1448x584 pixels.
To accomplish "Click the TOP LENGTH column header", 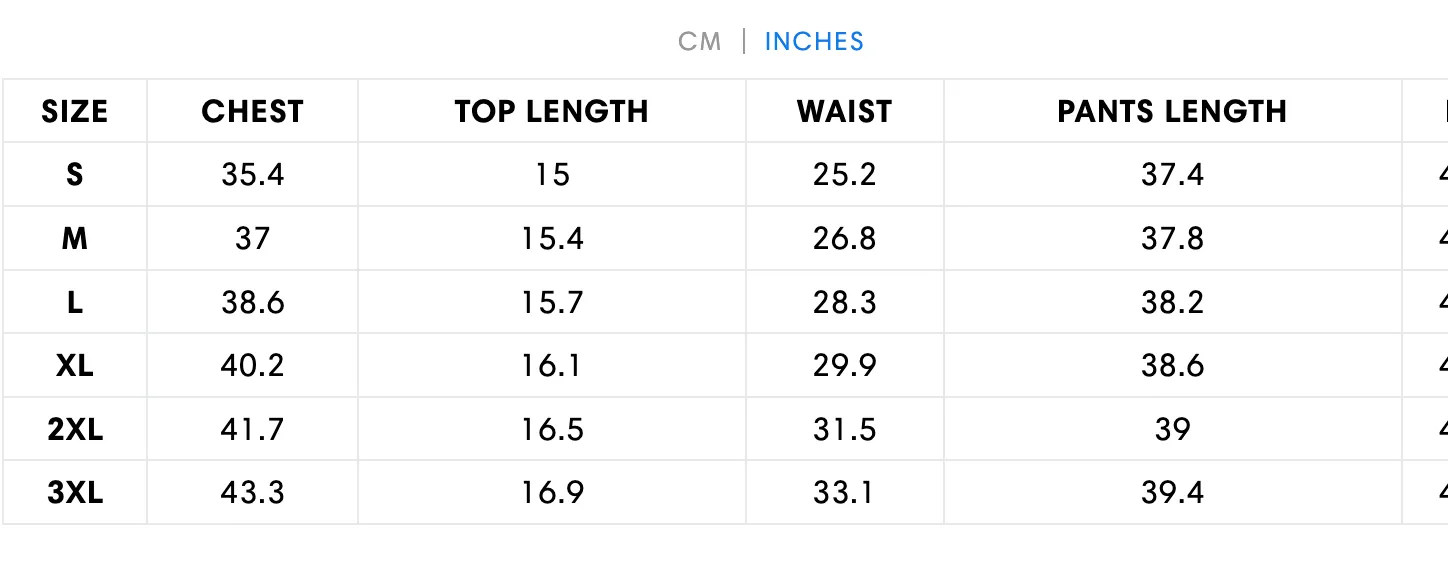I will 552,111.
